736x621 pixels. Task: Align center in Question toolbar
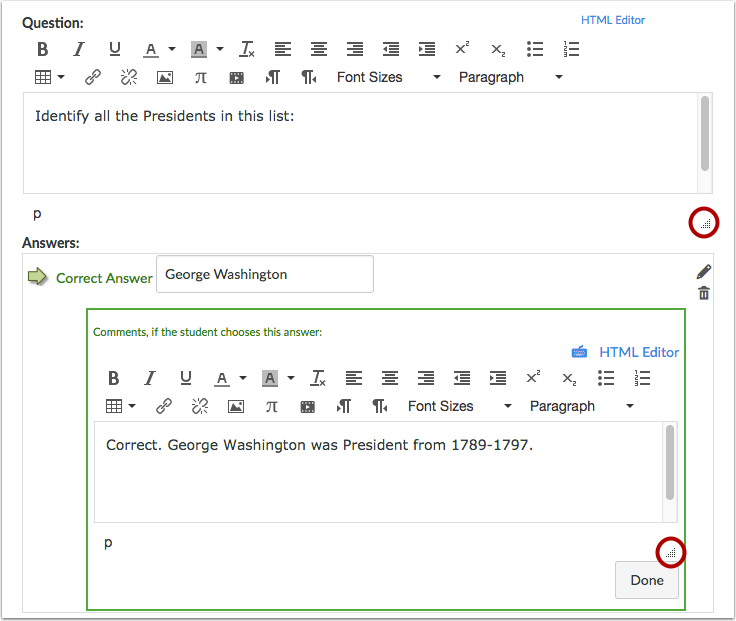pyautogui.click(x=319, y=49)
